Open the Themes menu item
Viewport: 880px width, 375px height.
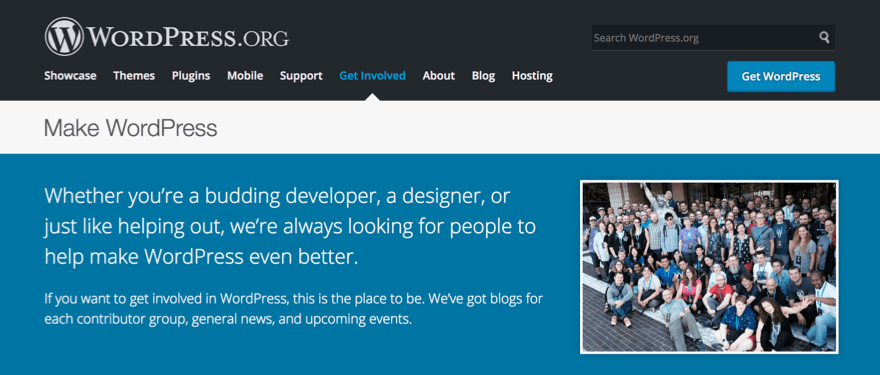134,76
